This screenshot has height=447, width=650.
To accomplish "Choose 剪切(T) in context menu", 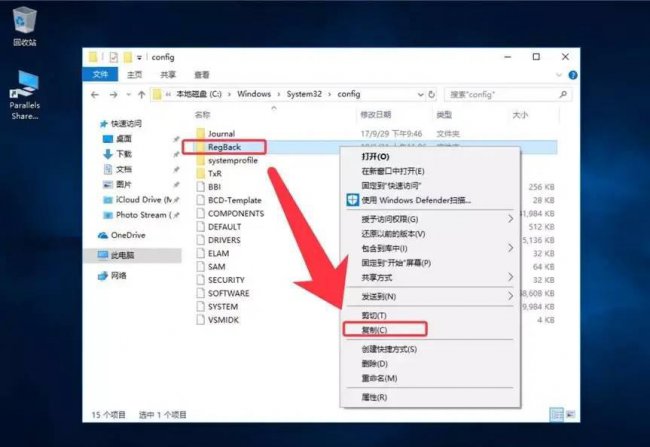I will point(430,315).
